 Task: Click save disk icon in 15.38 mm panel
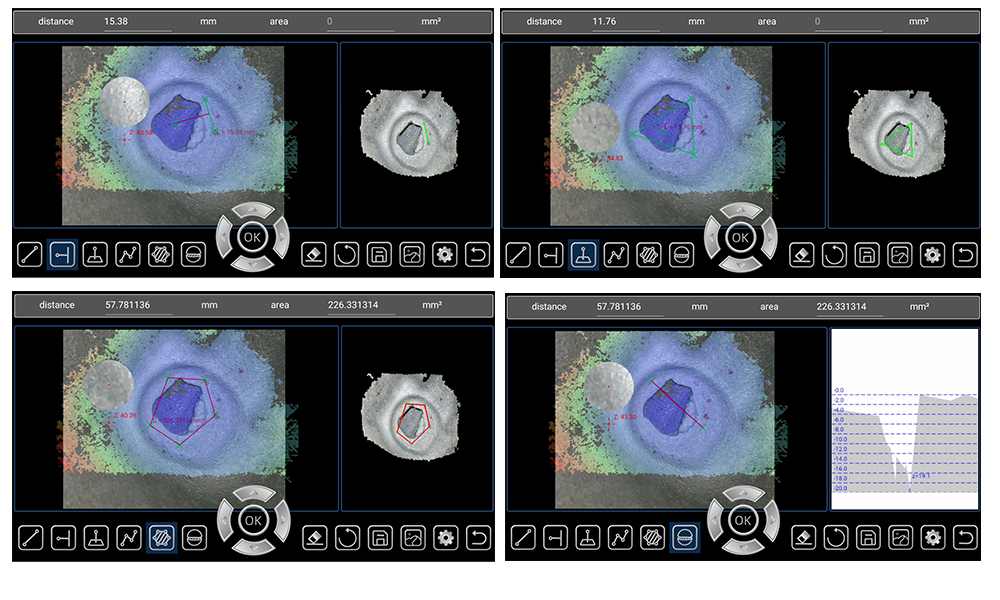(379, 255)
